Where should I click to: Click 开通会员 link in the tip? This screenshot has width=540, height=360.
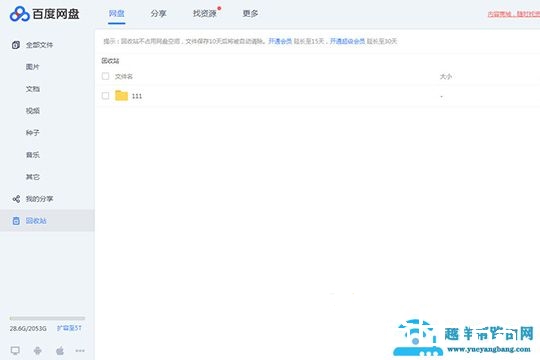[x=280, y=41]
